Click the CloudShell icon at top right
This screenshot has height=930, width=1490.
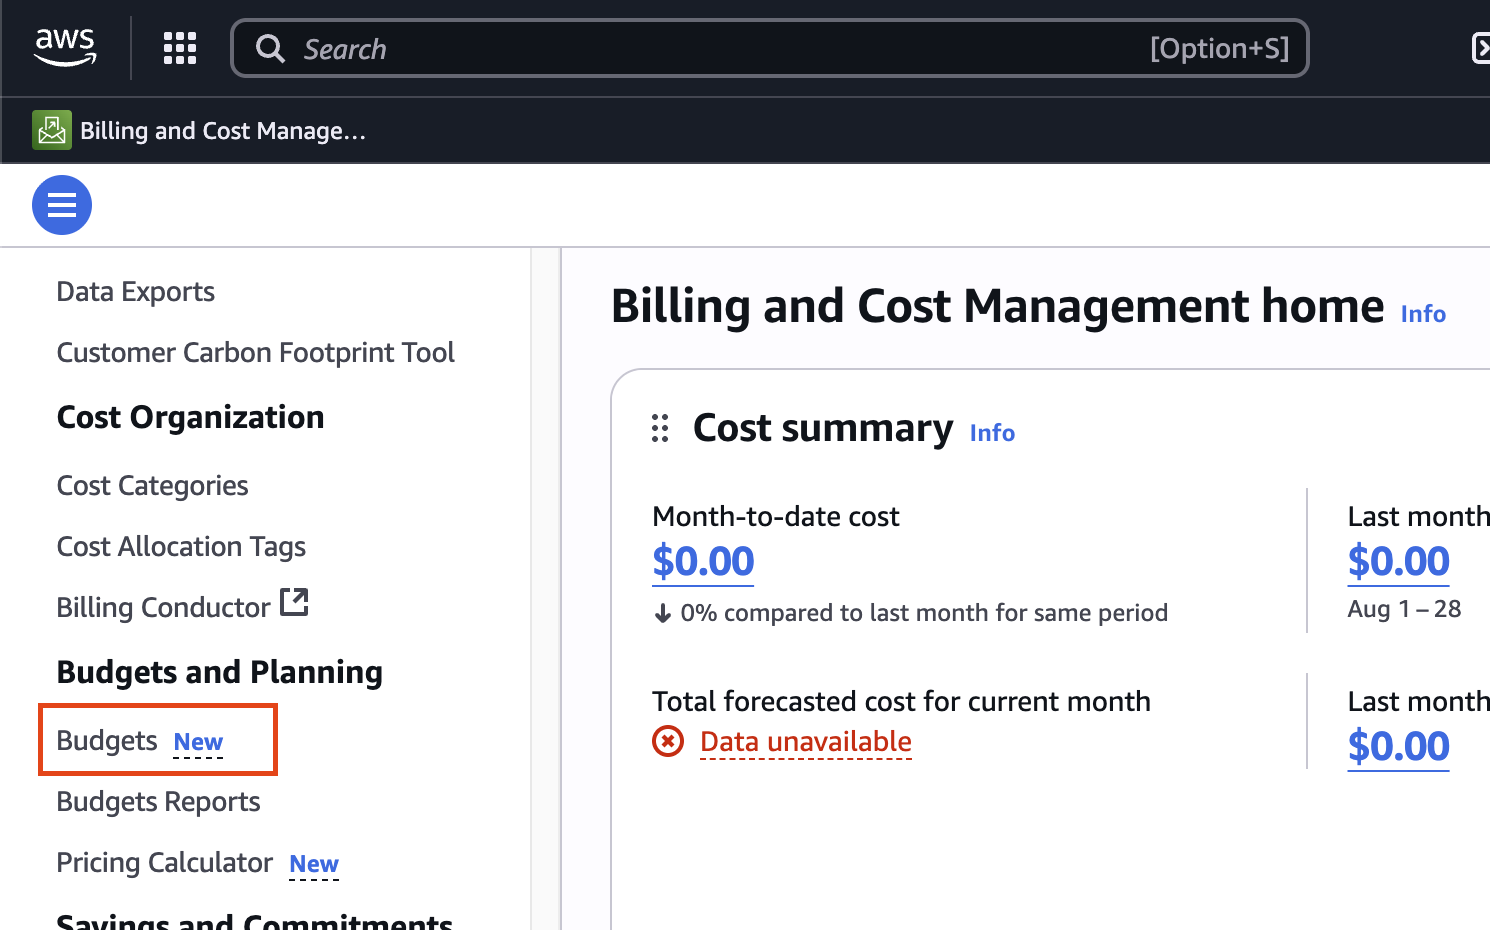pos(1480,48)
